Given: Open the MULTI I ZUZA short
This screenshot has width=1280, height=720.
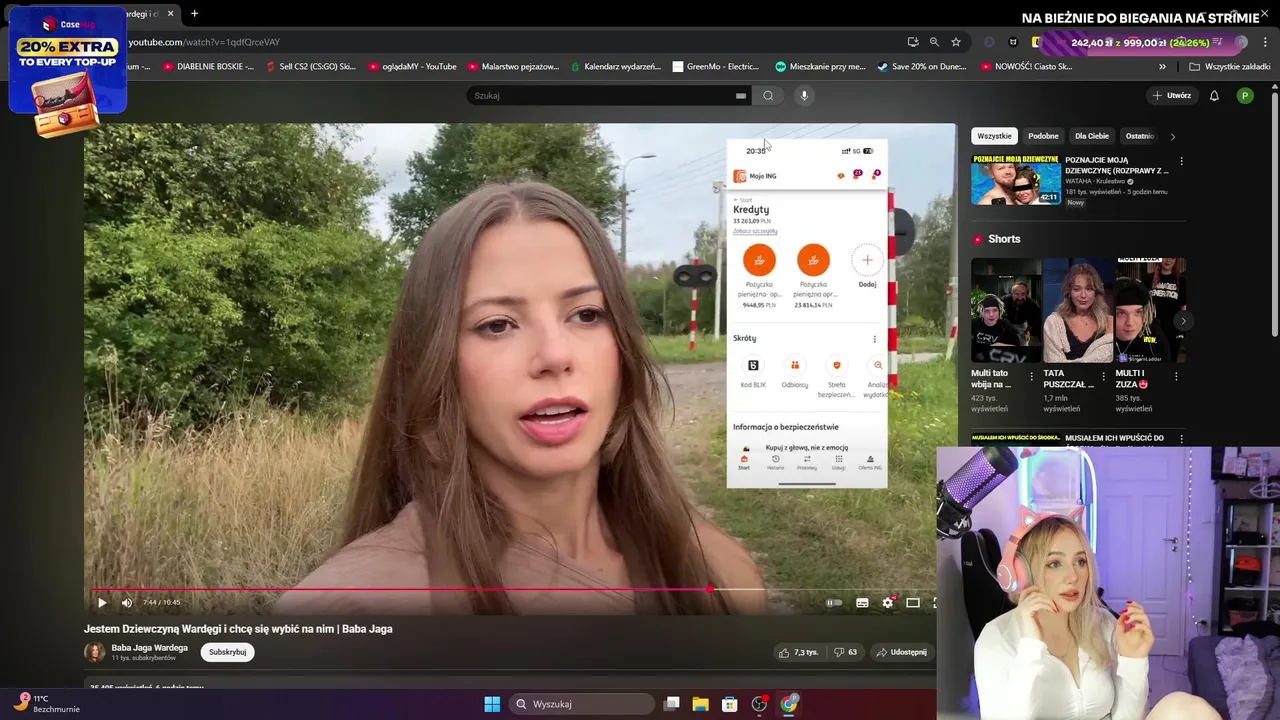Looking at the screenshot, I should coord(1149,310).
